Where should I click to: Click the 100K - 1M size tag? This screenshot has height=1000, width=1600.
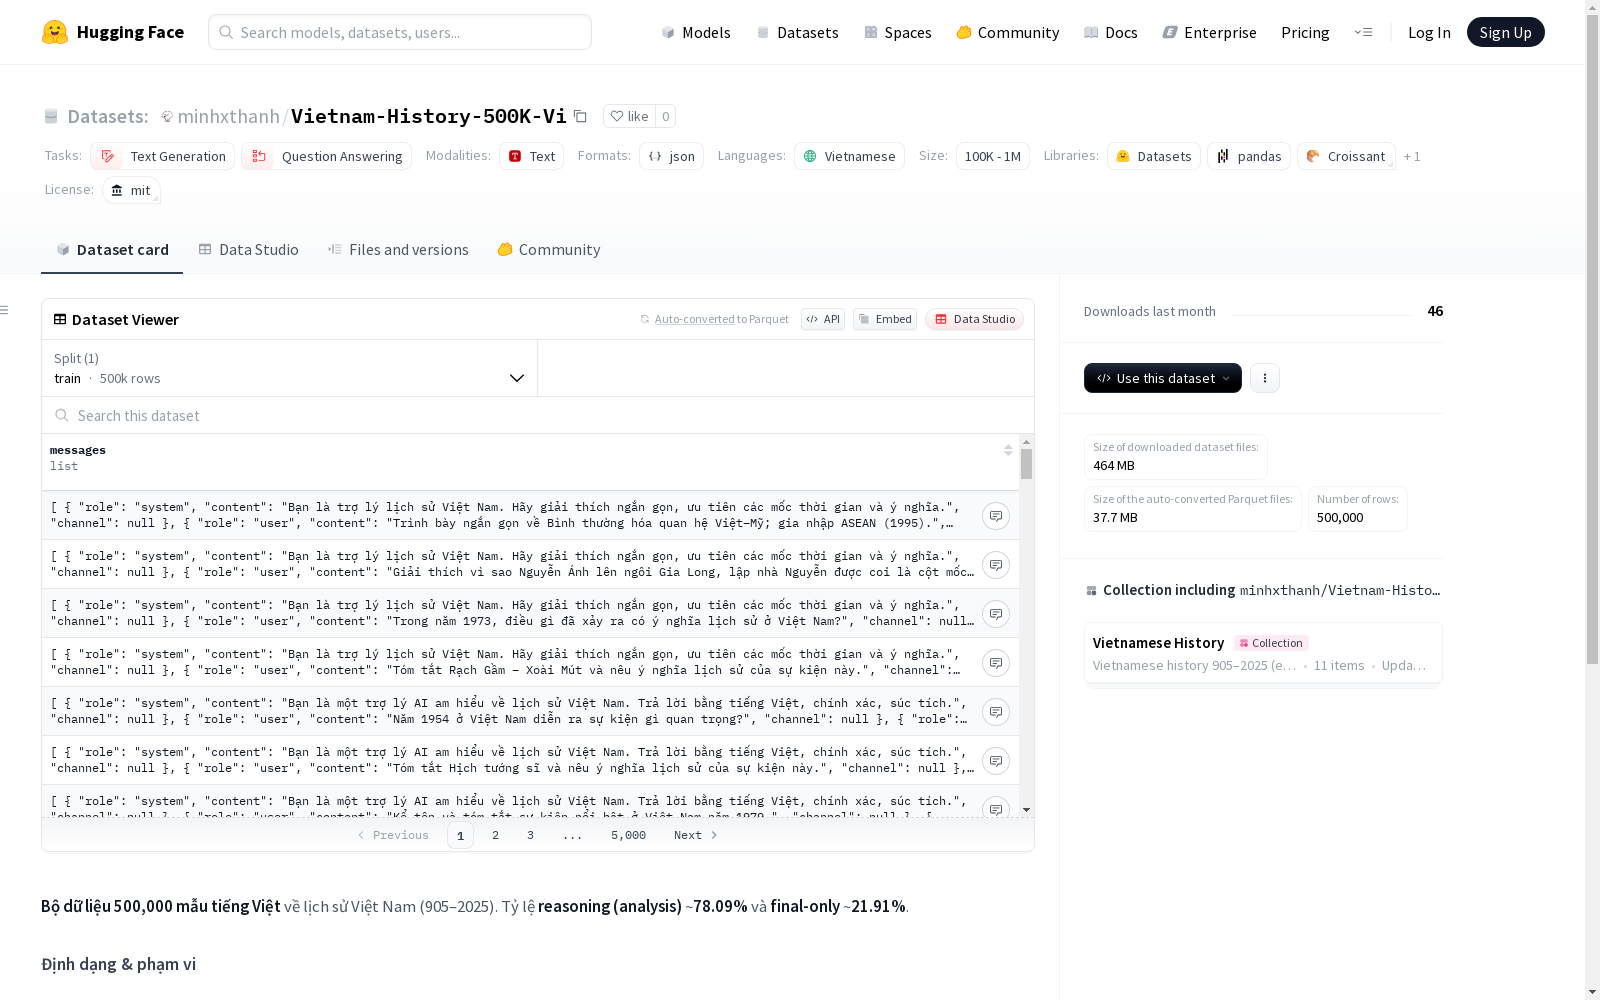click(992, 156)
